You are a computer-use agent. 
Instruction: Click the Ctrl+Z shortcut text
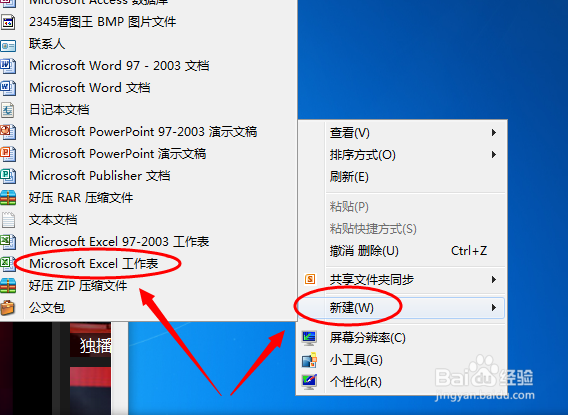tap(469, 251)
